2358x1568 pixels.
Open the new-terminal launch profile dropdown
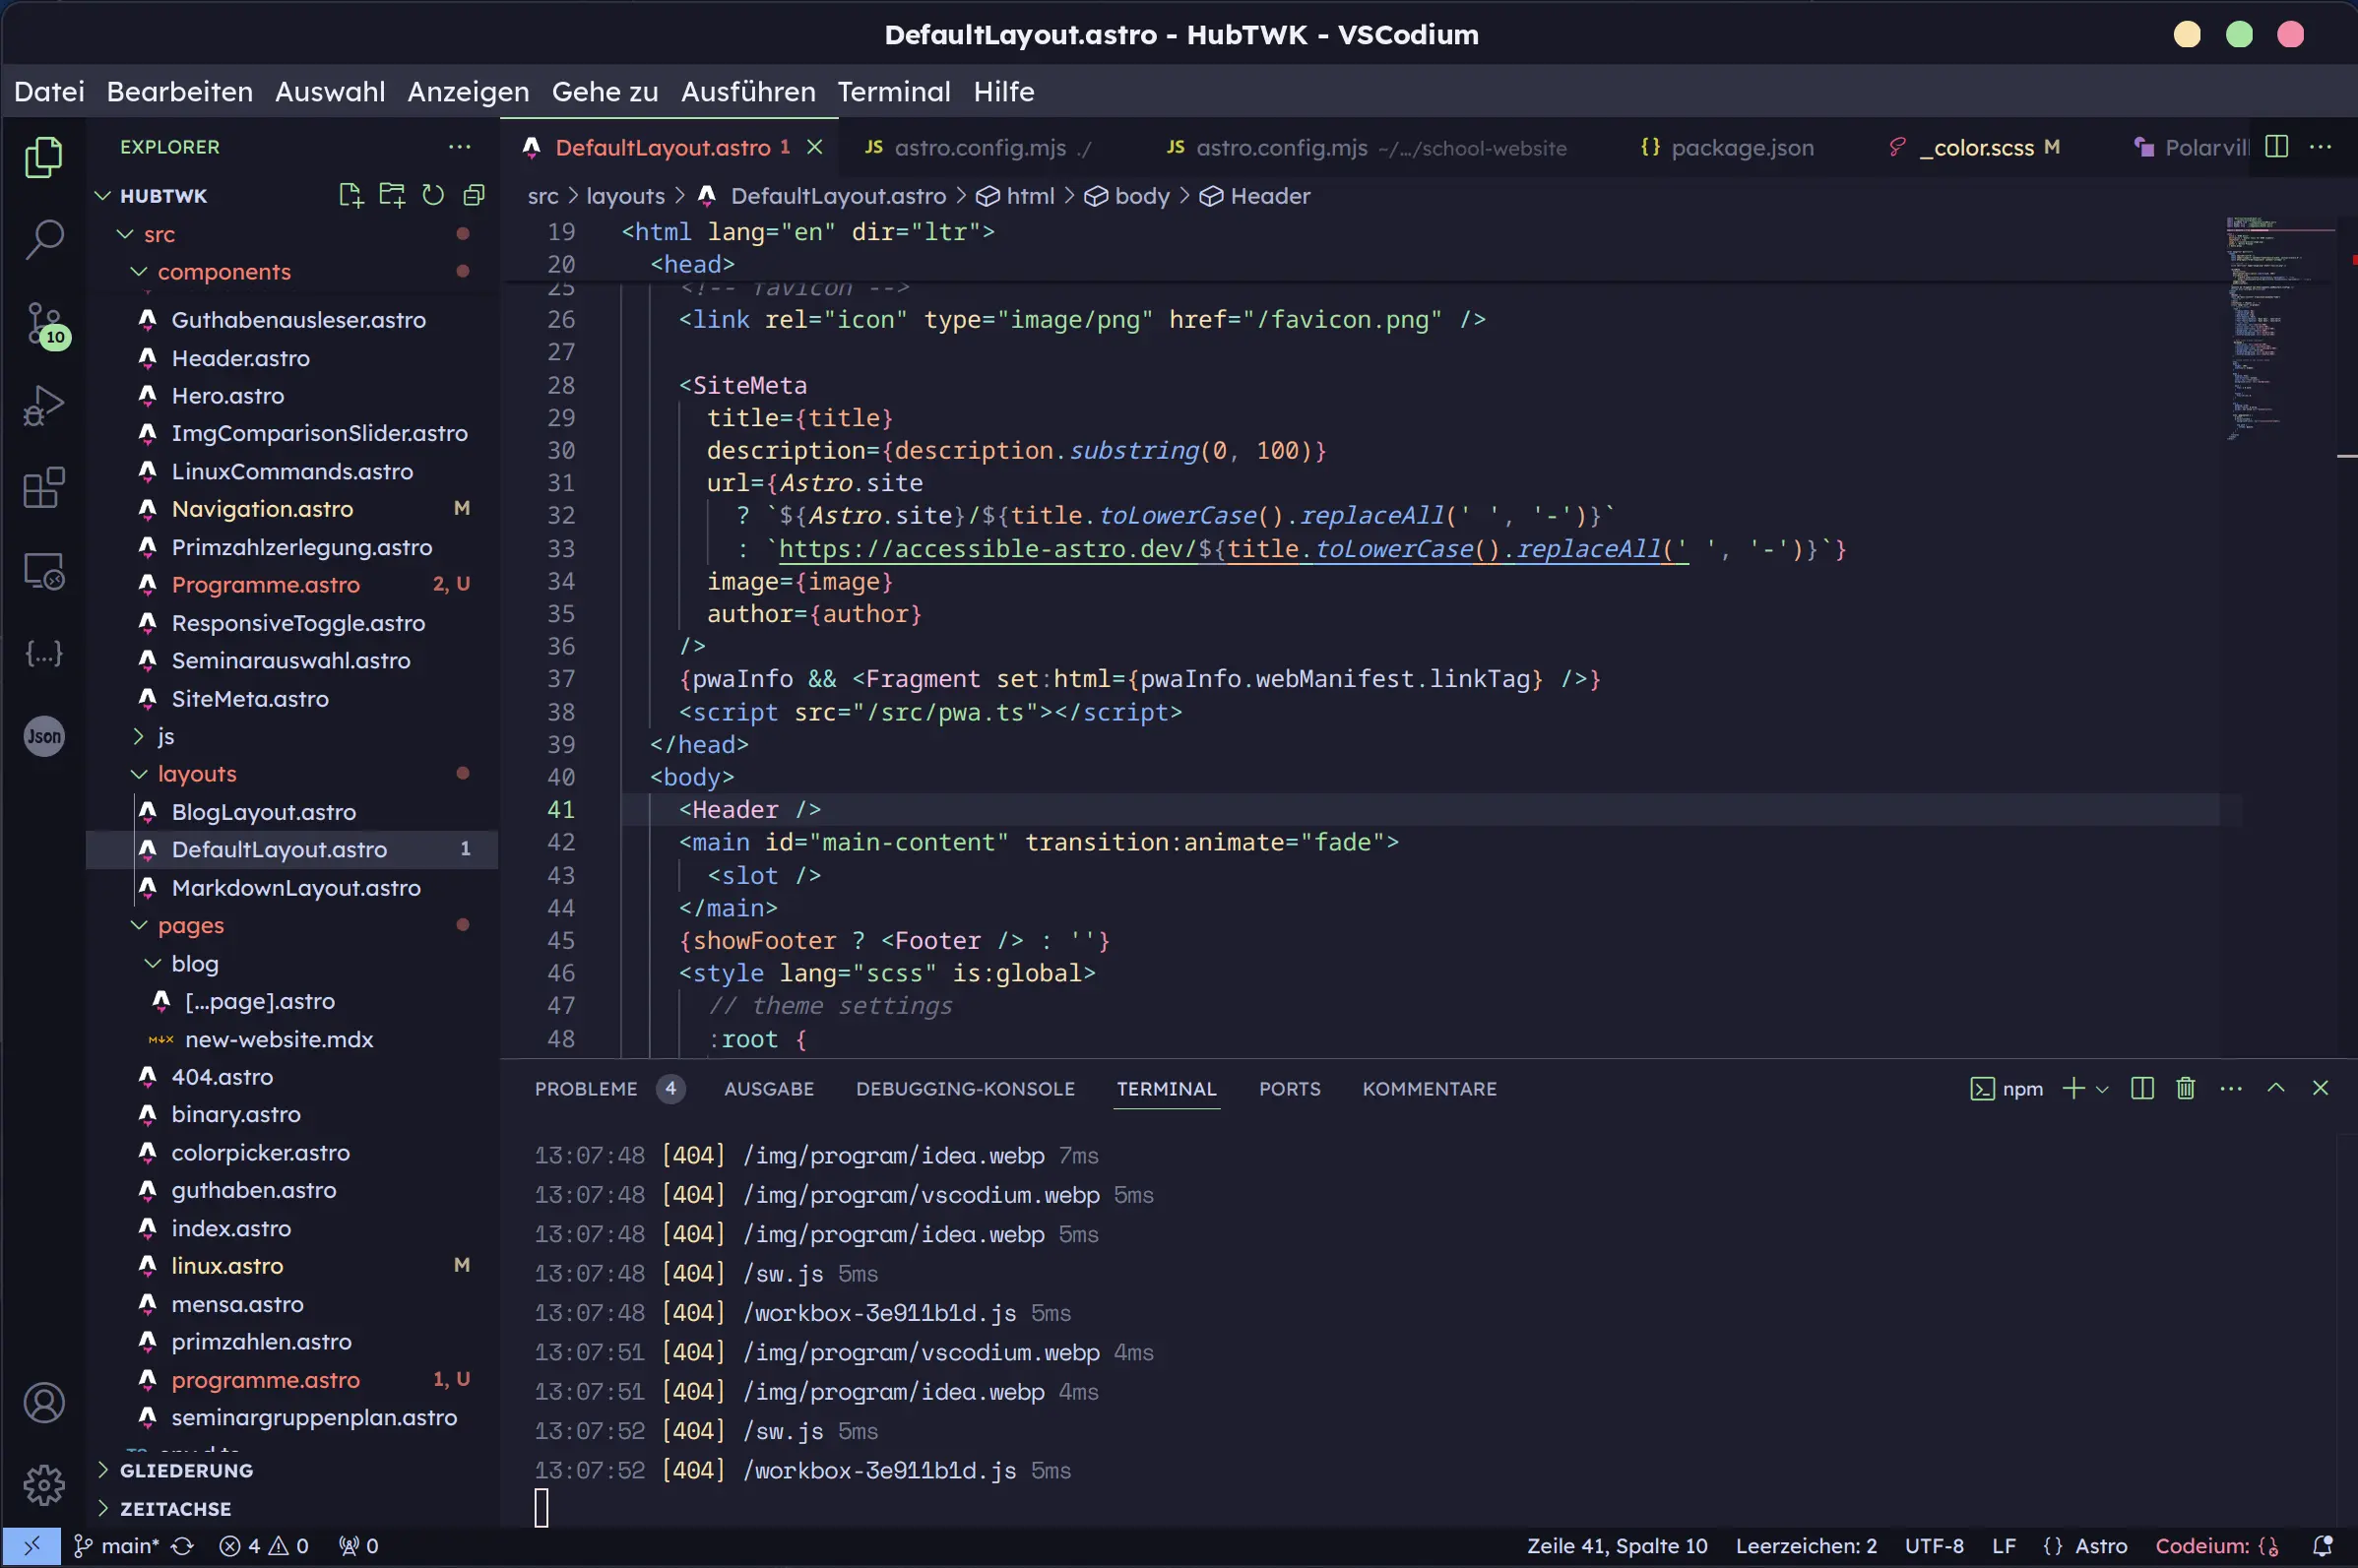click(2102, 1089)
